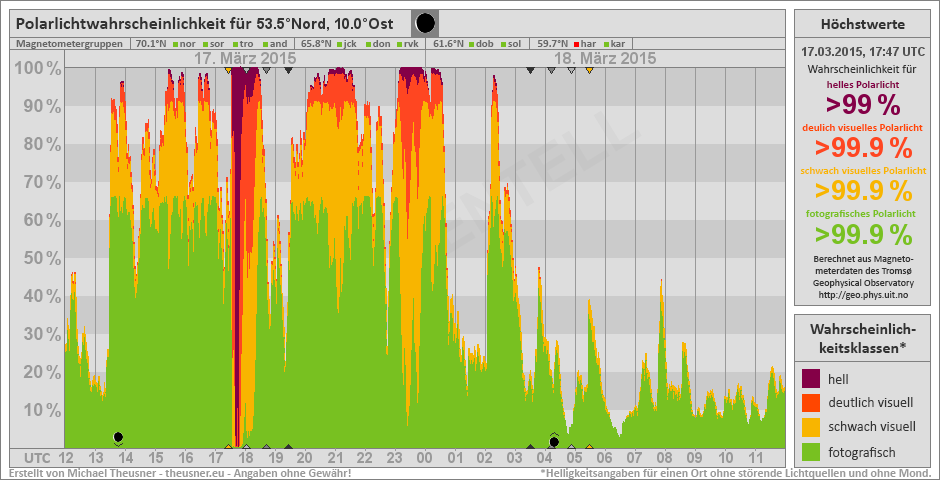Click the '59.7°N' latitude group label

point(554,44)
